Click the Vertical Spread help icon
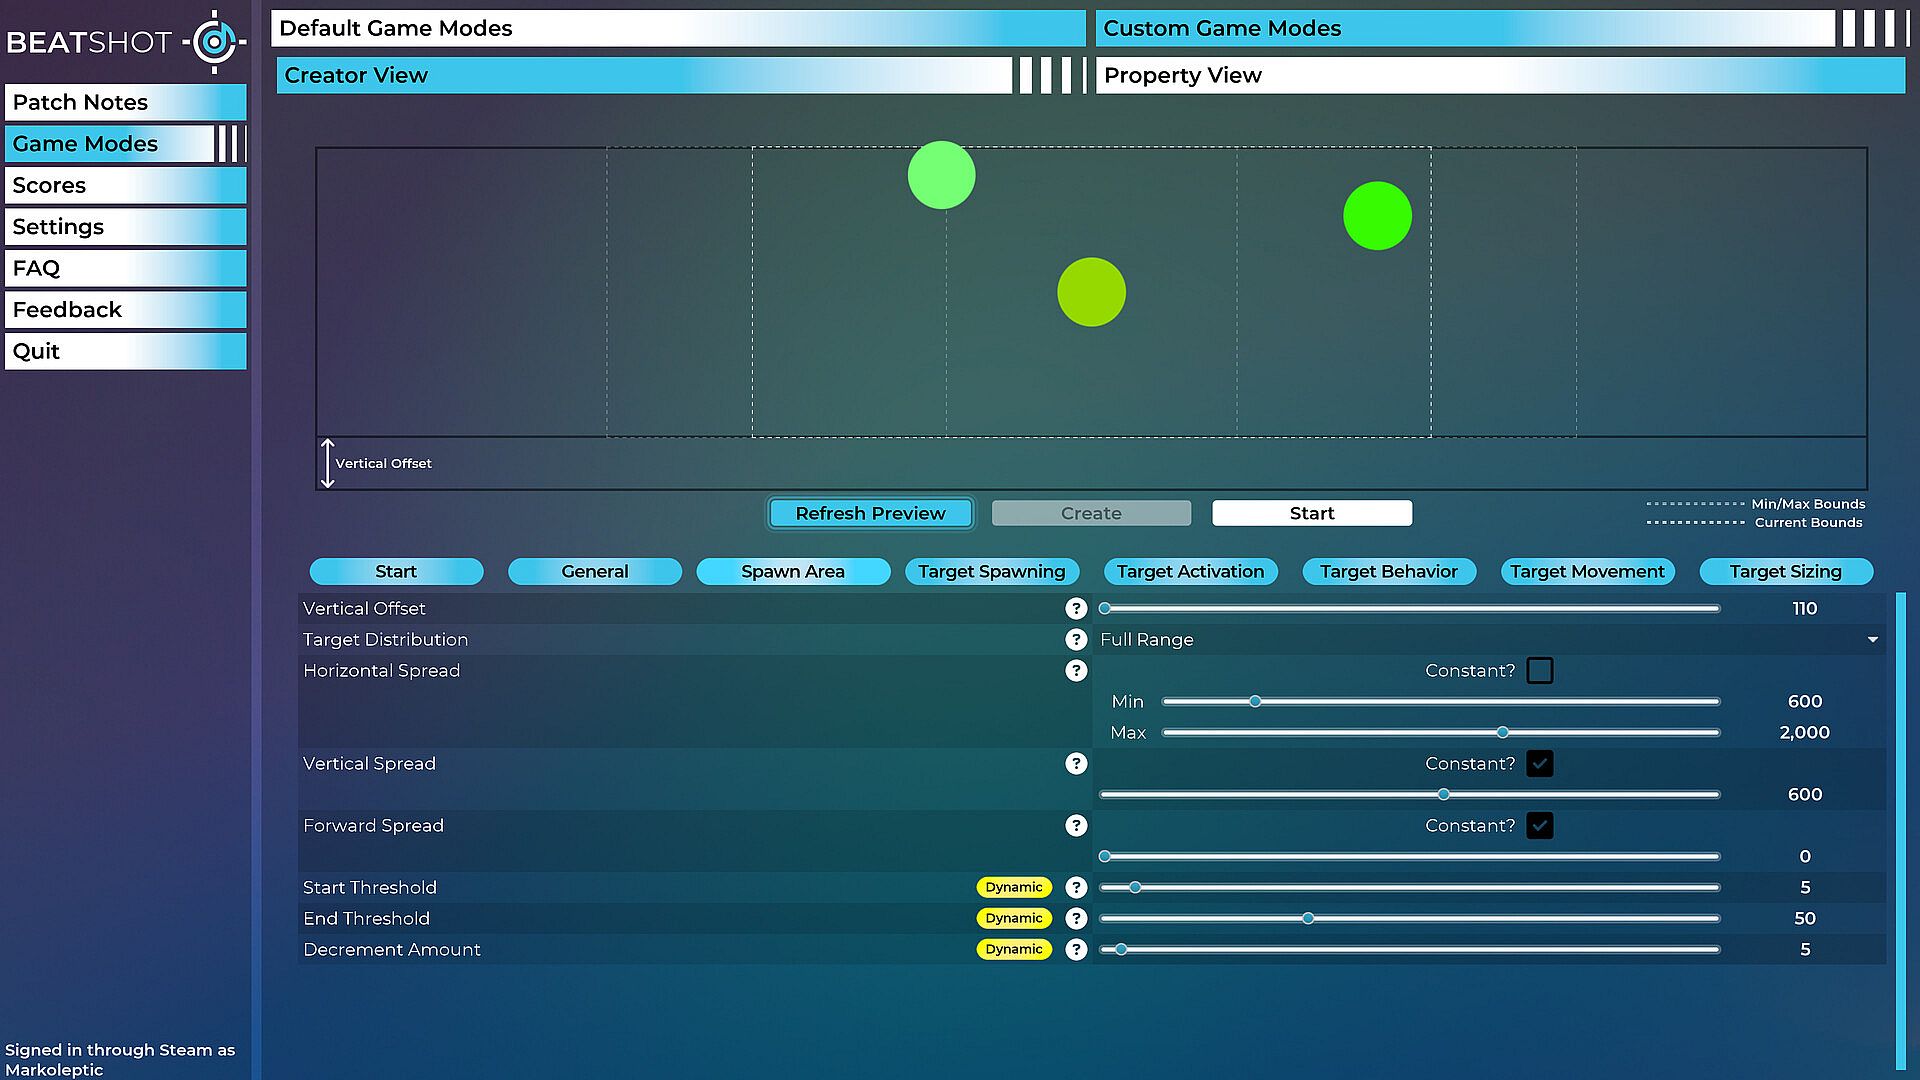The height and width of the screenshot is (1080, 1920). pyautogui.click(x=1076, y=763)
